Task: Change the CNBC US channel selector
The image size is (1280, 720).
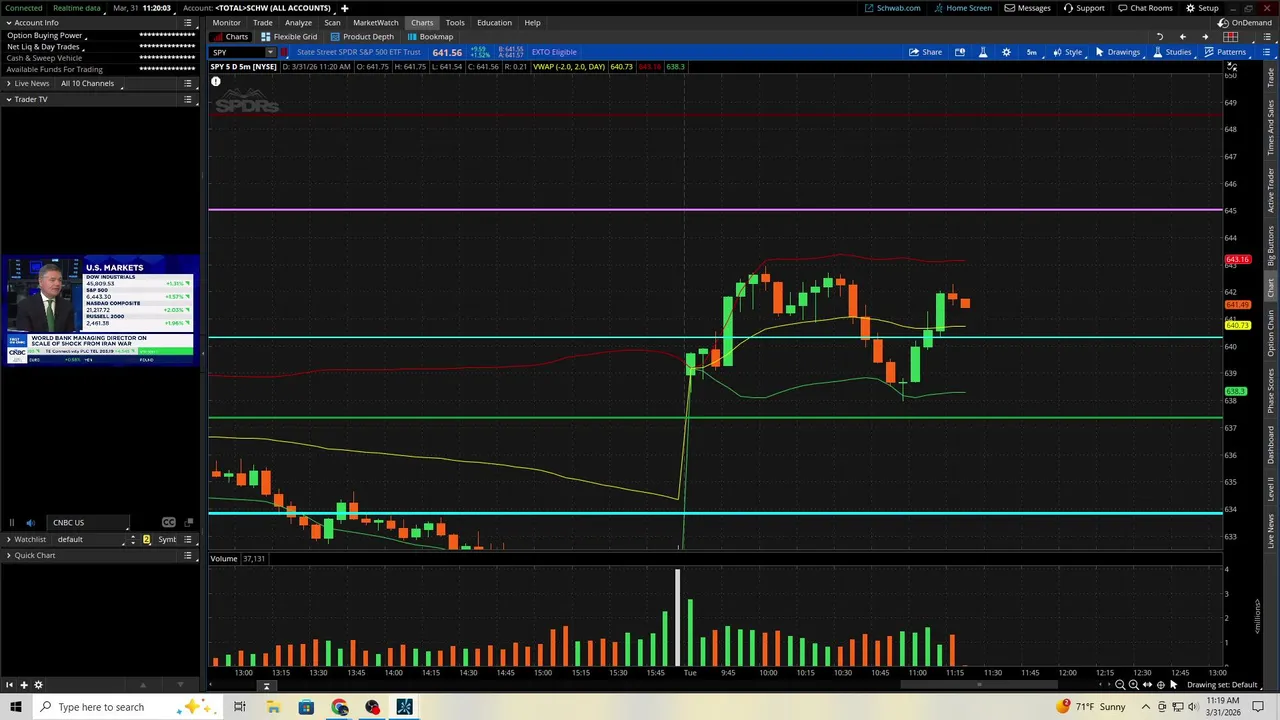Action: pyautogui.click(x=90, y=522)
